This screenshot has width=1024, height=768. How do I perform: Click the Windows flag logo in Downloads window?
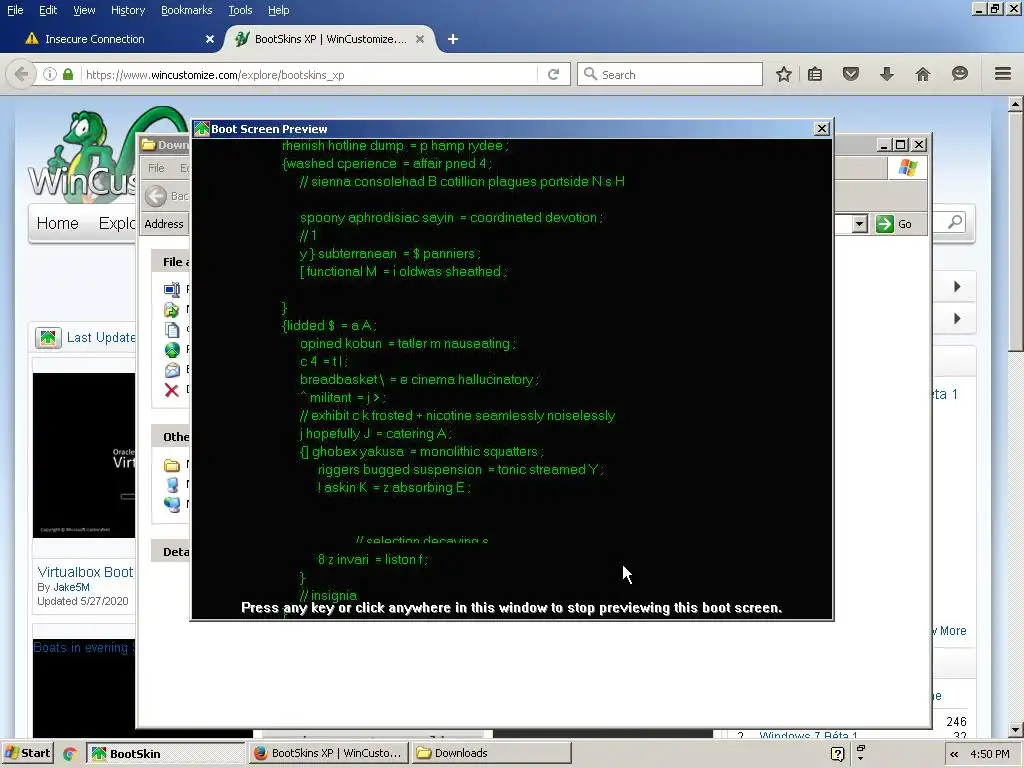[908, 168]
